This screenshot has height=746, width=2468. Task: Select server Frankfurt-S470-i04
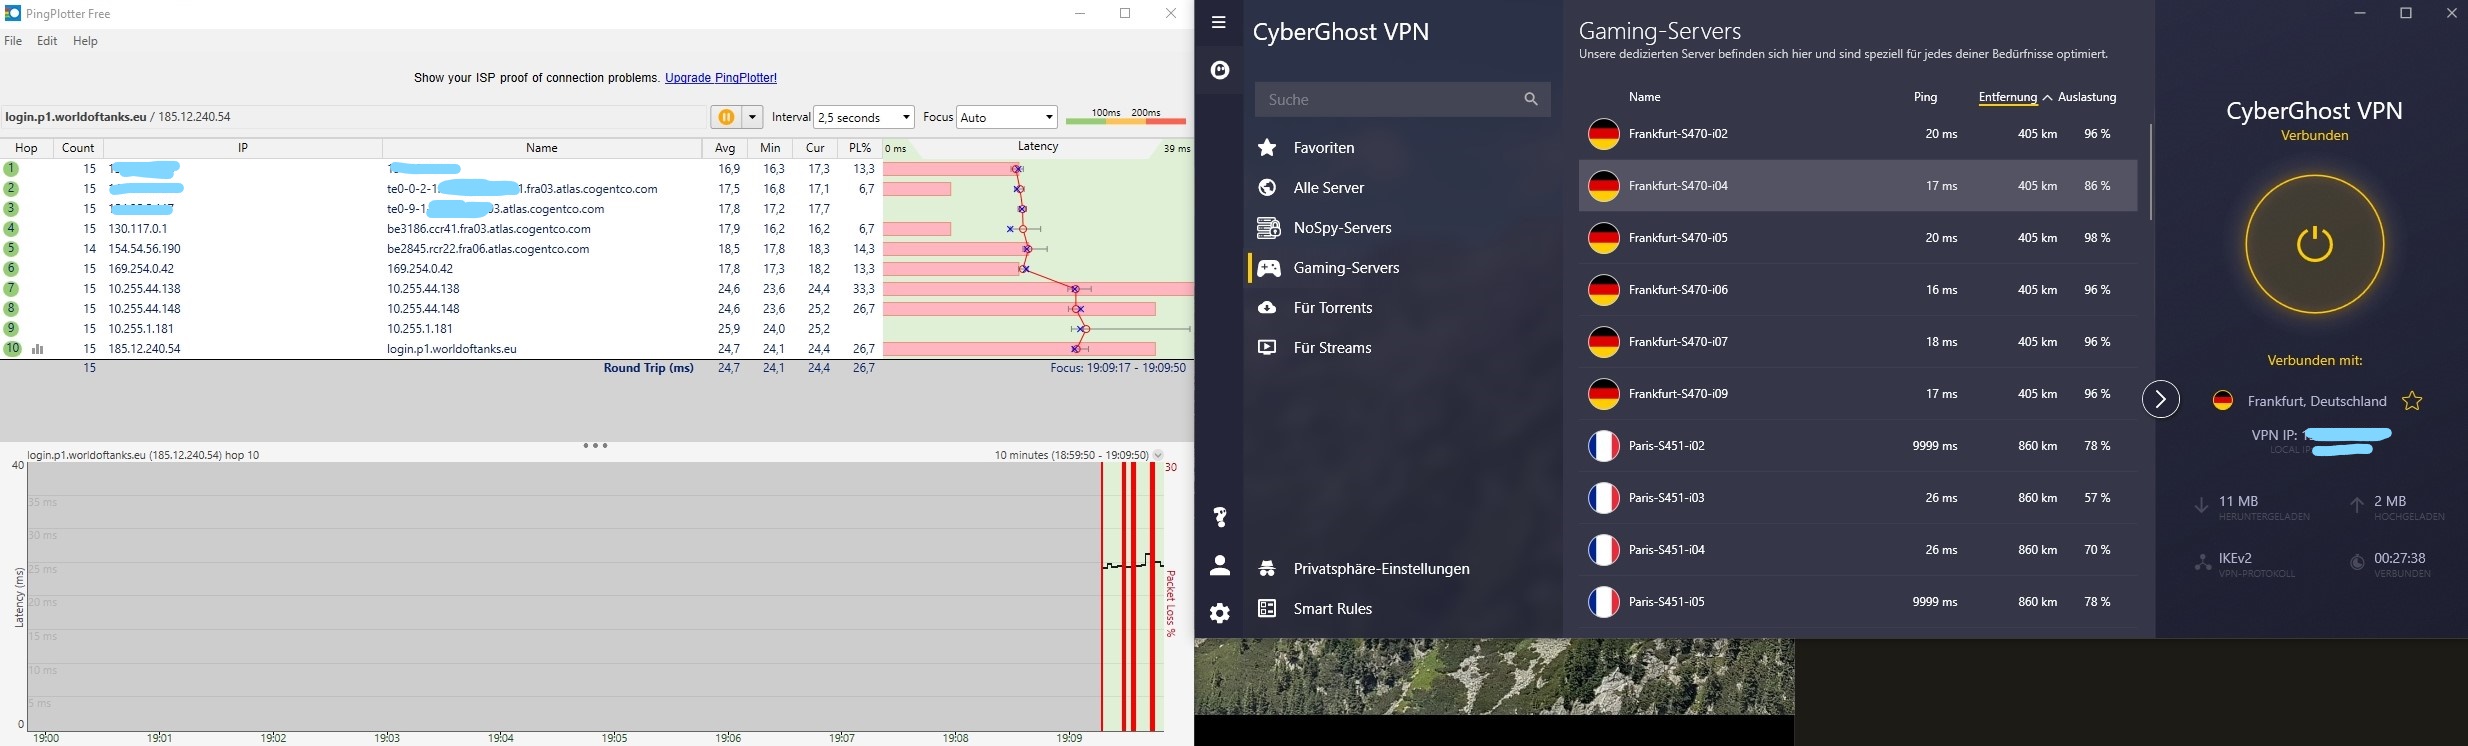1858,186
